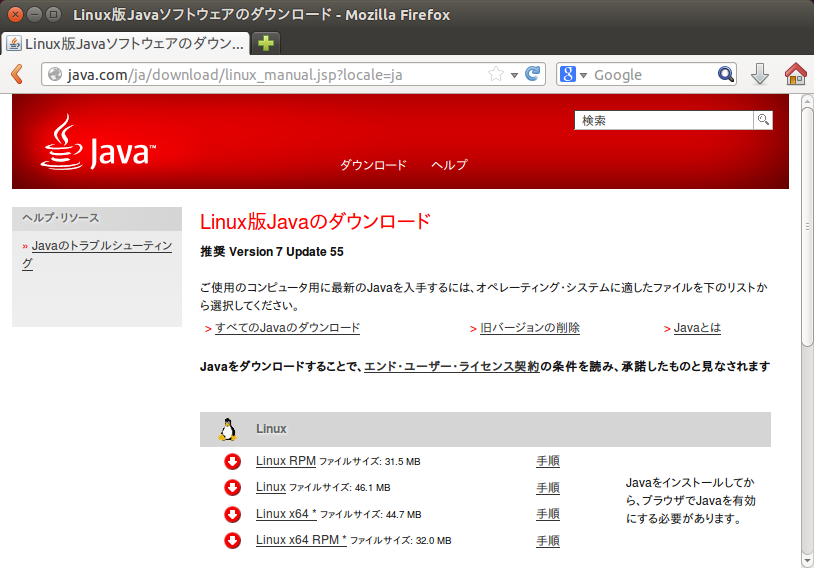Image resolution: width=814 pixels, height=568 pixels.
Task: Click the vertical page scrollbar thumb
Action: 807,226
